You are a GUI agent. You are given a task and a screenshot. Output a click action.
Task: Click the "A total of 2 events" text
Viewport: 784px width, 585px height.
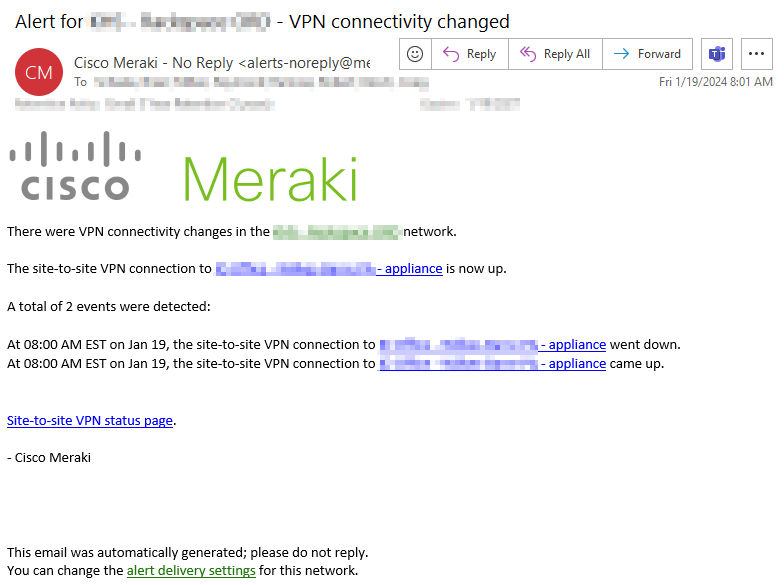tap(109, 307)
